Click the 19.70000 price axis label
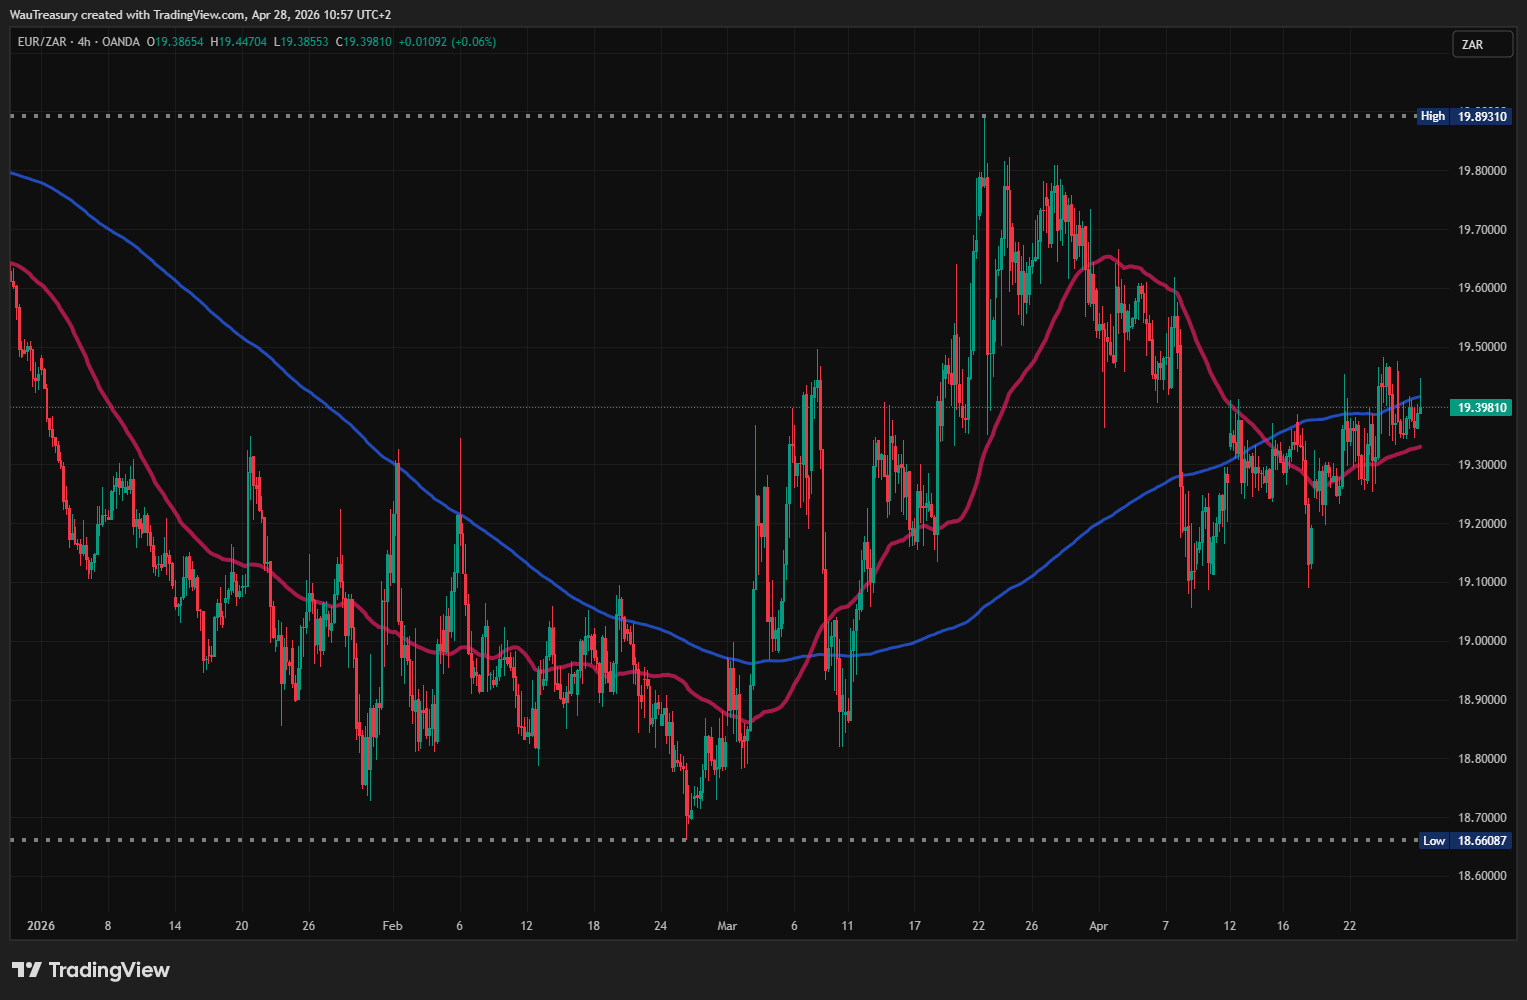Viewport: 1527px width, 1000px height. click(1482, 230)
